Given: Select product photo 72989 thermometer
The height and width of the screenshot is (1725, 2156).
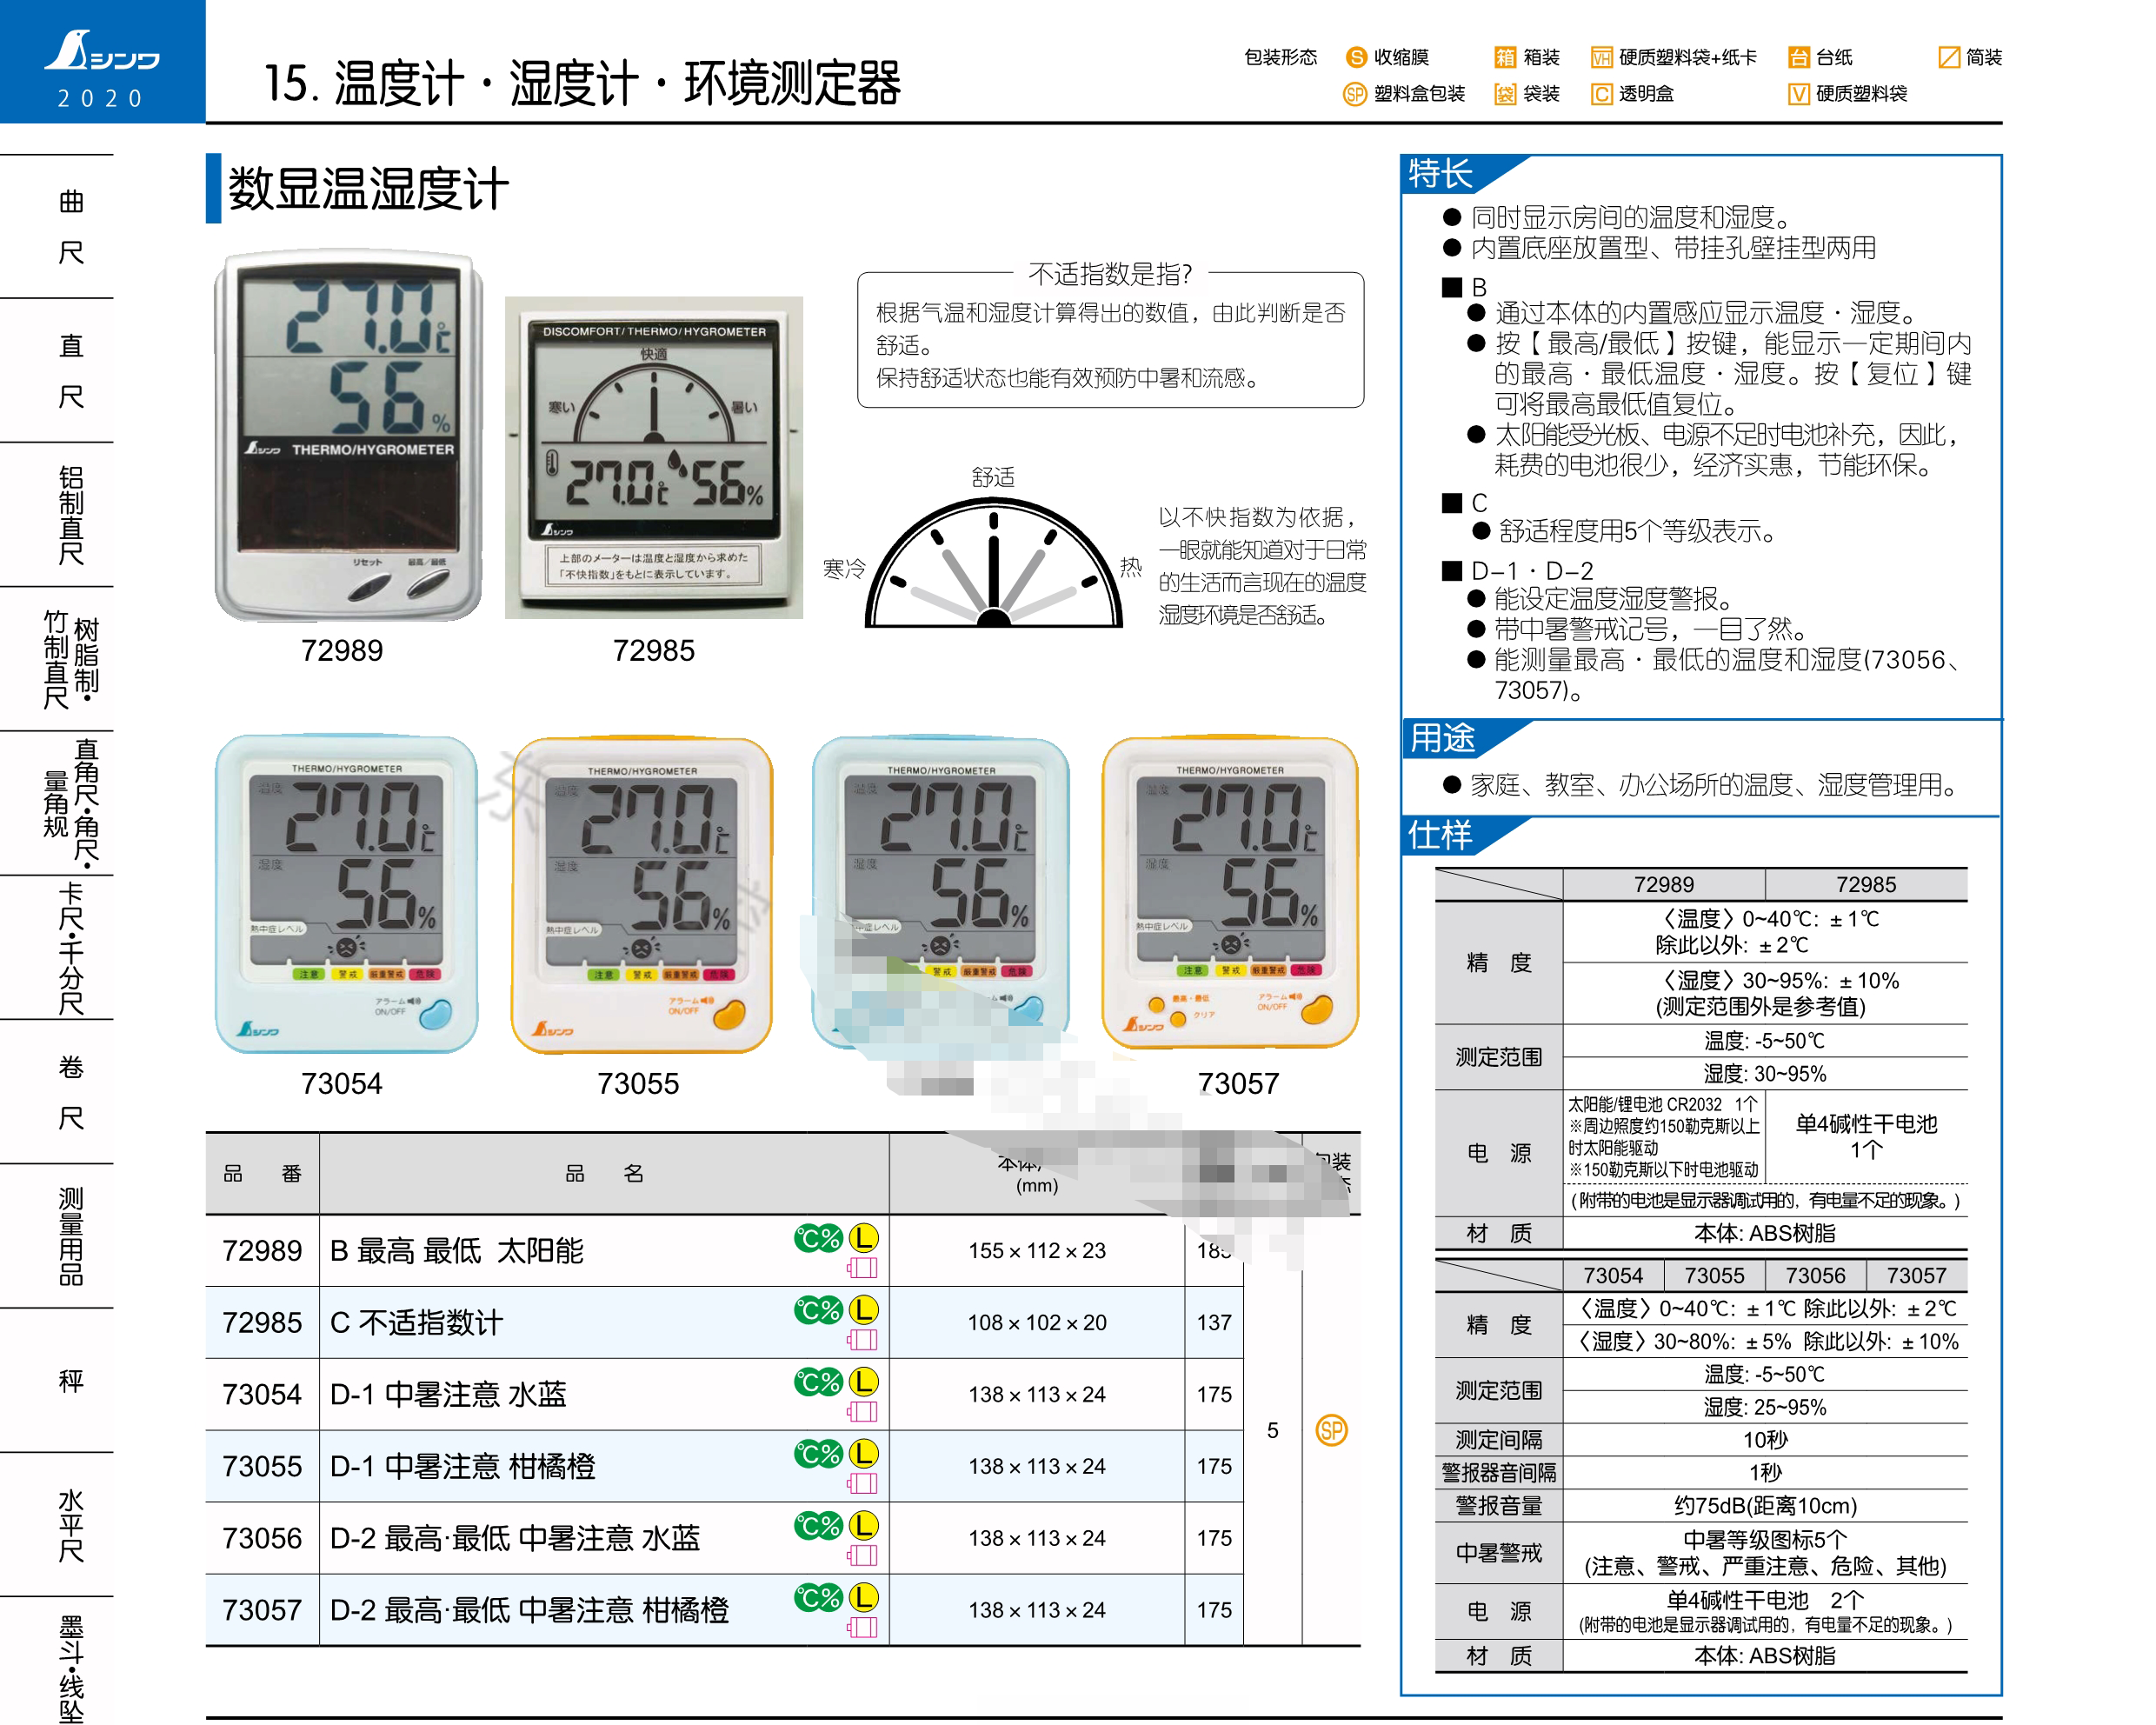Looking at the screenshot, I should [x=348, y=435].
